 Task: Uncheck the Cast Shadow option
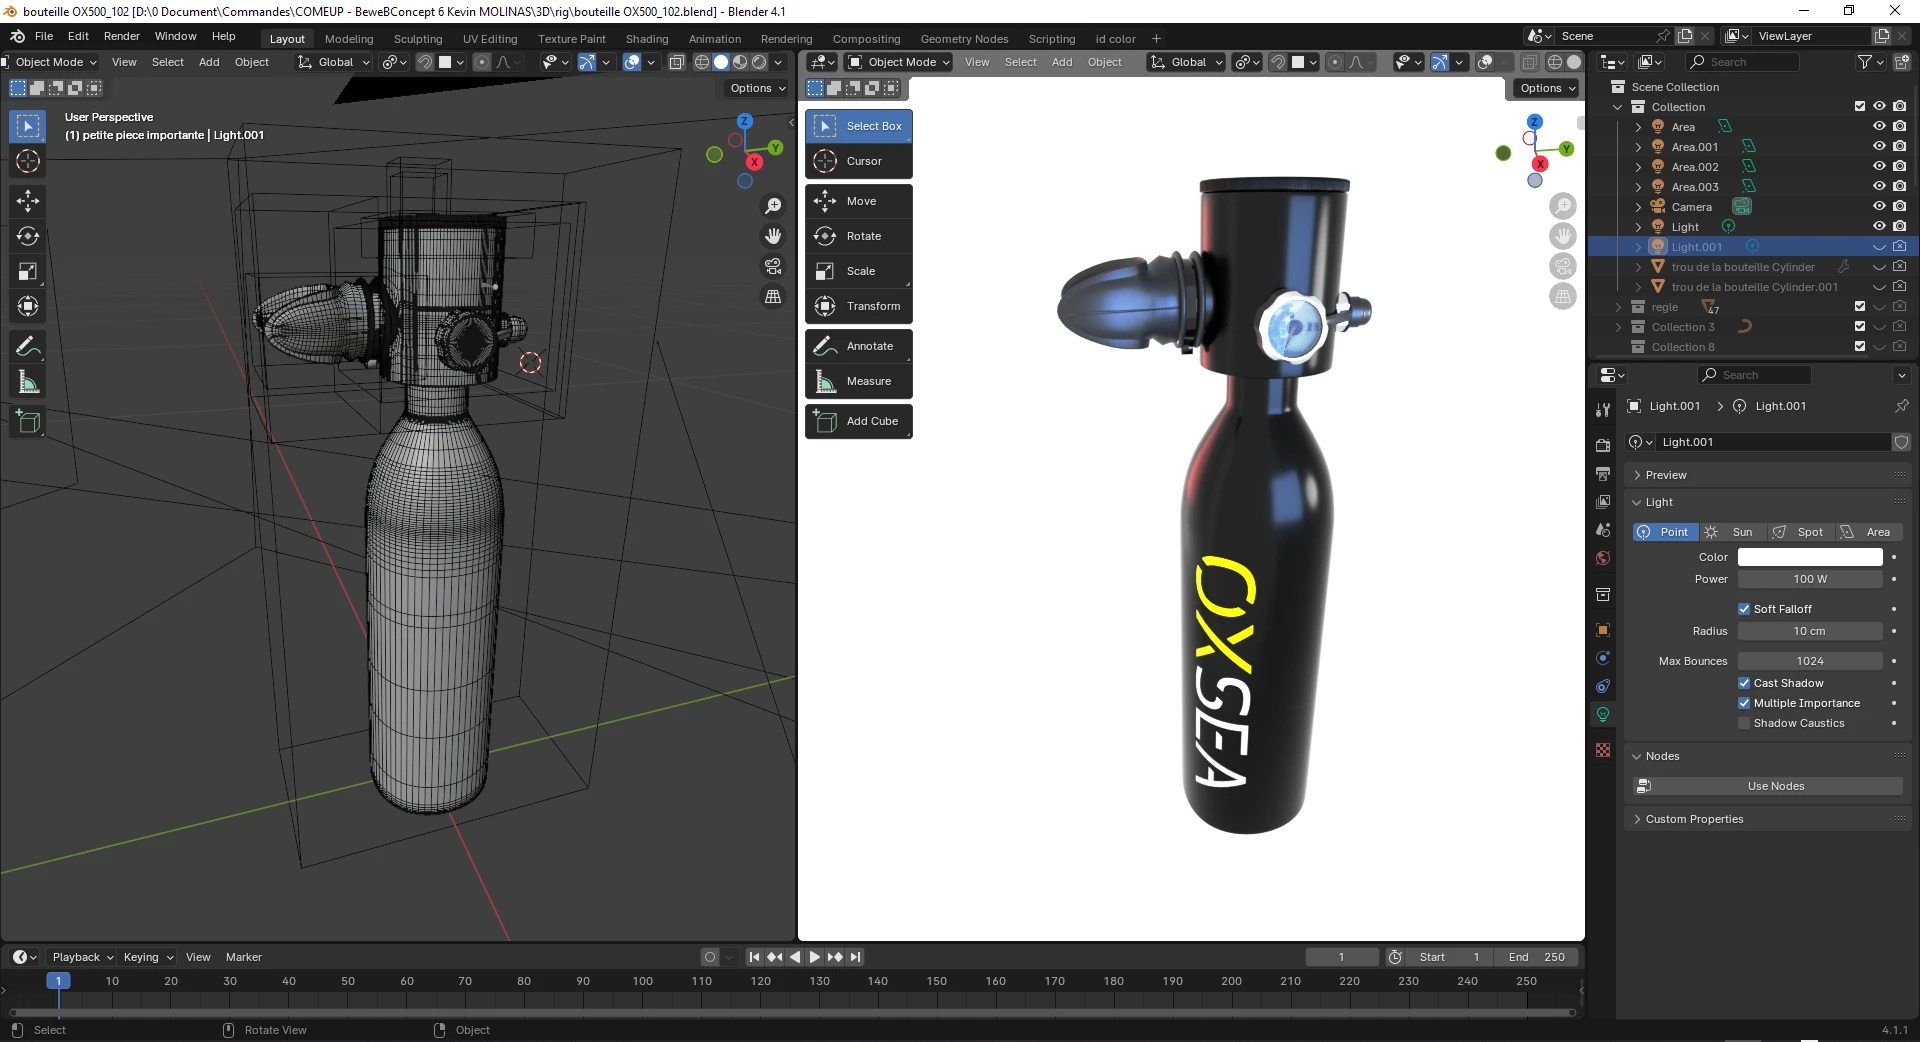[x=1744, y=683]
